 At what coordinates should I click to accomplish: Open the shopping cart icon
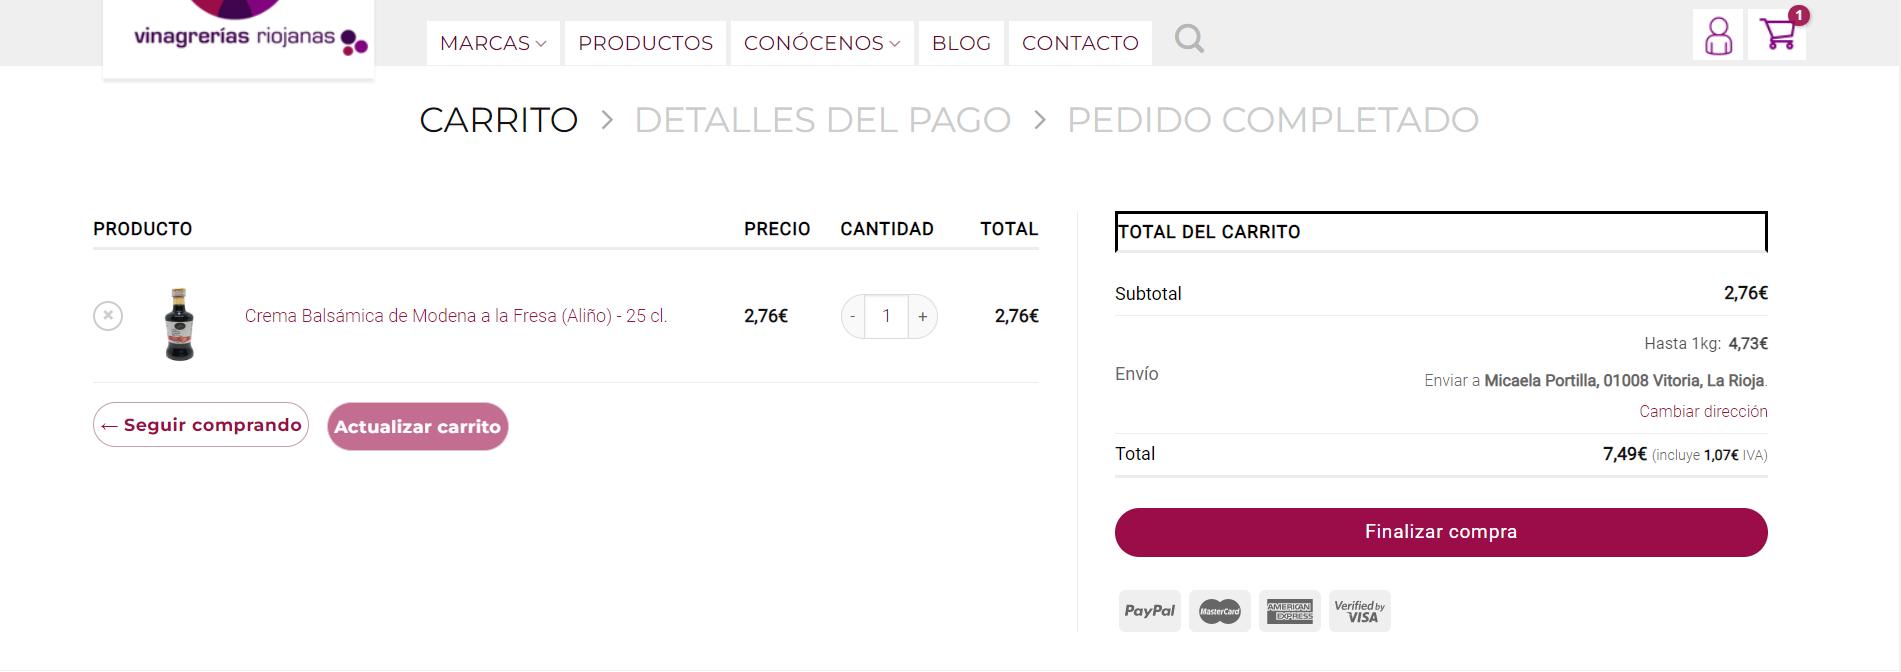click(x=1778, y=34)
